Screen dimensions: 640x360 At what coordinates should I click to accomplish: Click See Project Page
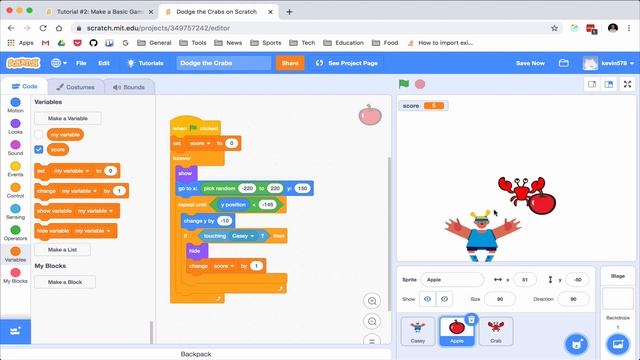pyautogui.click(x=347, y=63)
